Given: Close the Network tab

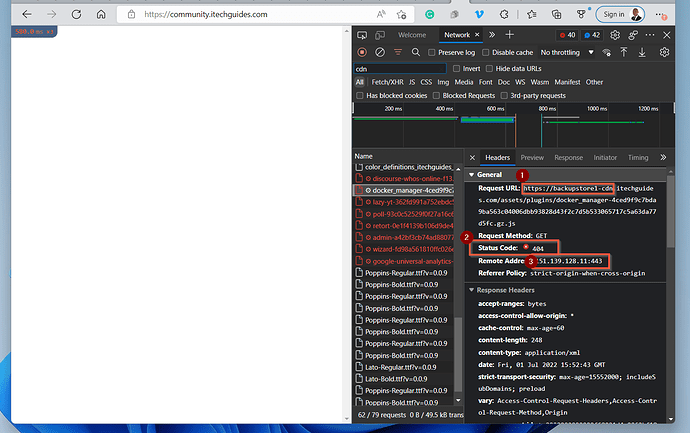Looking at the screenshot, I should 477,35.
